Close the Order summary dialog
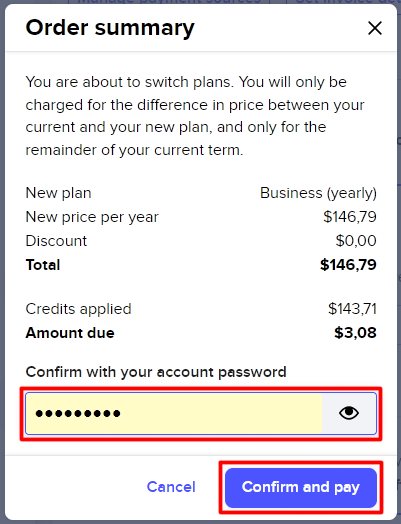 click(x=375, y=28)
